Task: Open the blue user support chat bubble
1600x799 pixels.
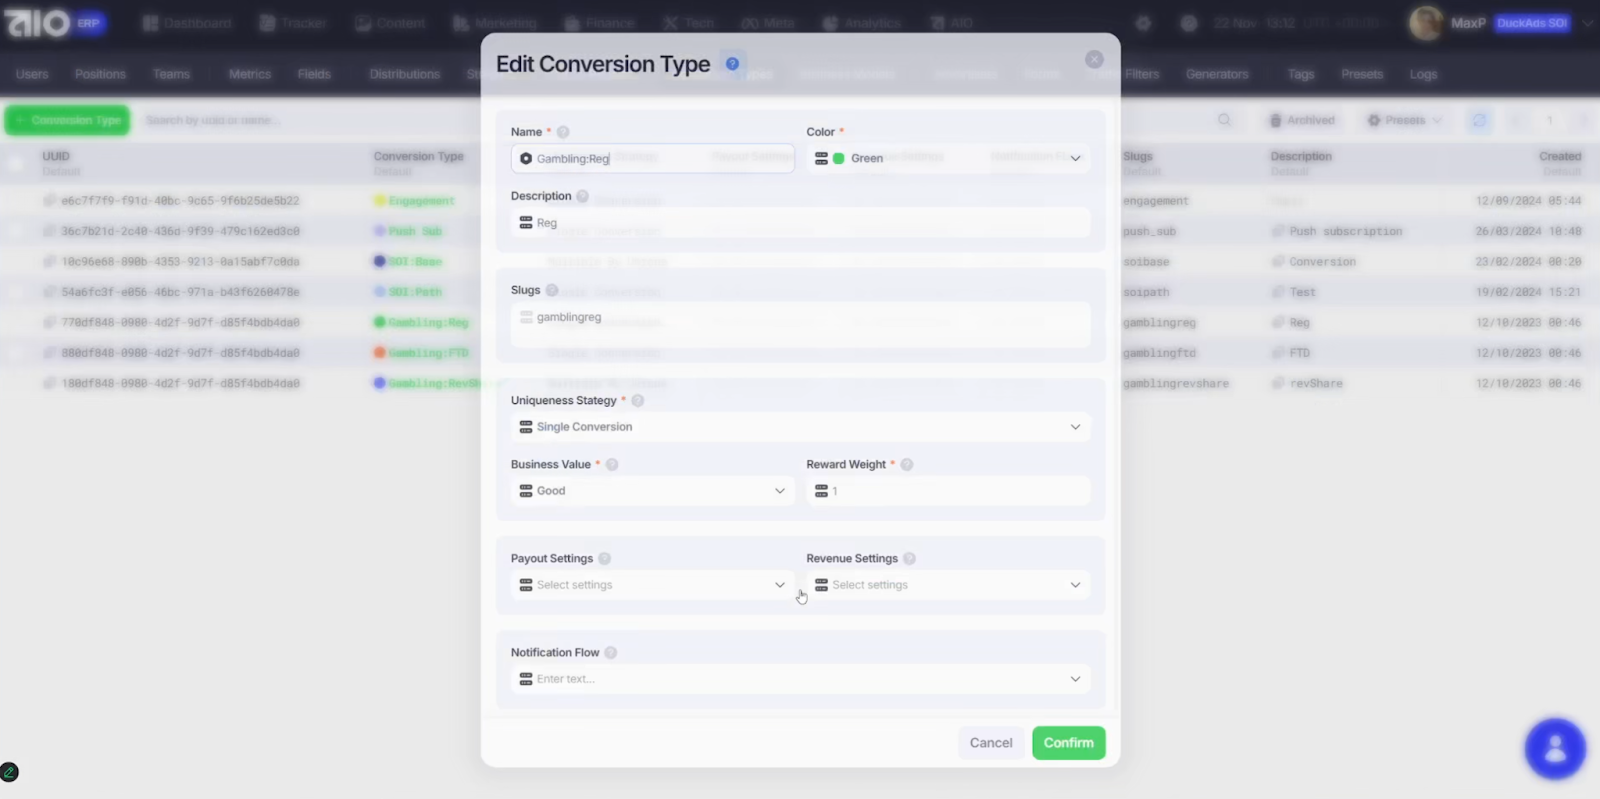Action: [x=1554, y=748]
